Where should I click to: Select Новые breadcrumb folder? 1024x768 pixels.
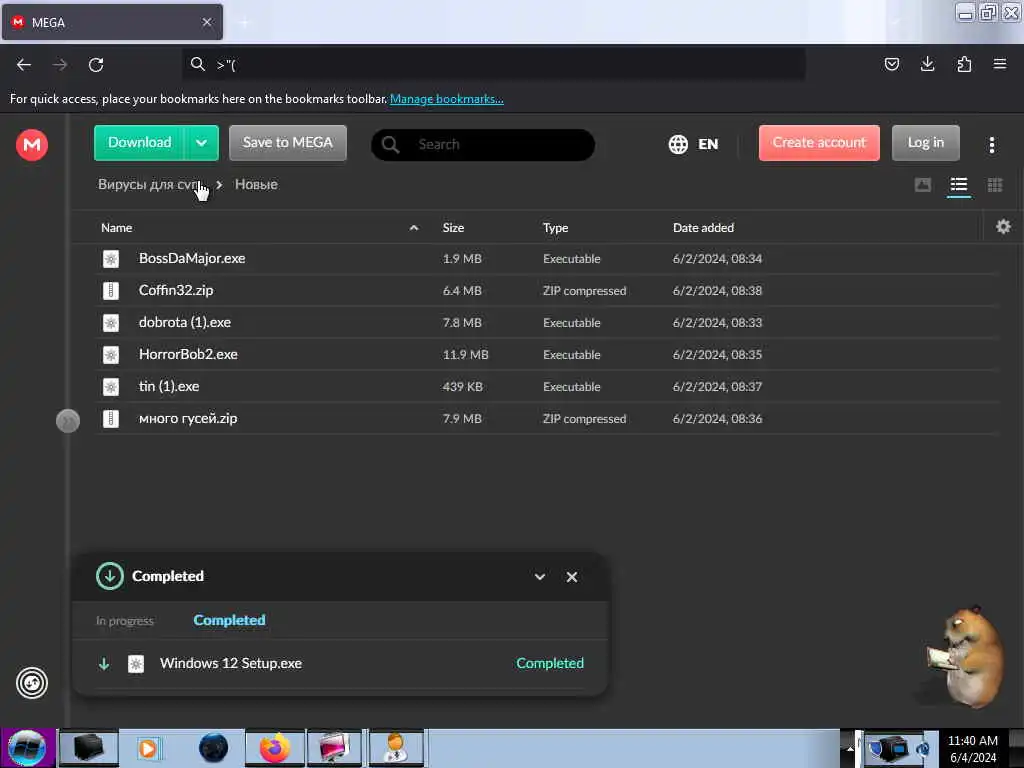256,185
